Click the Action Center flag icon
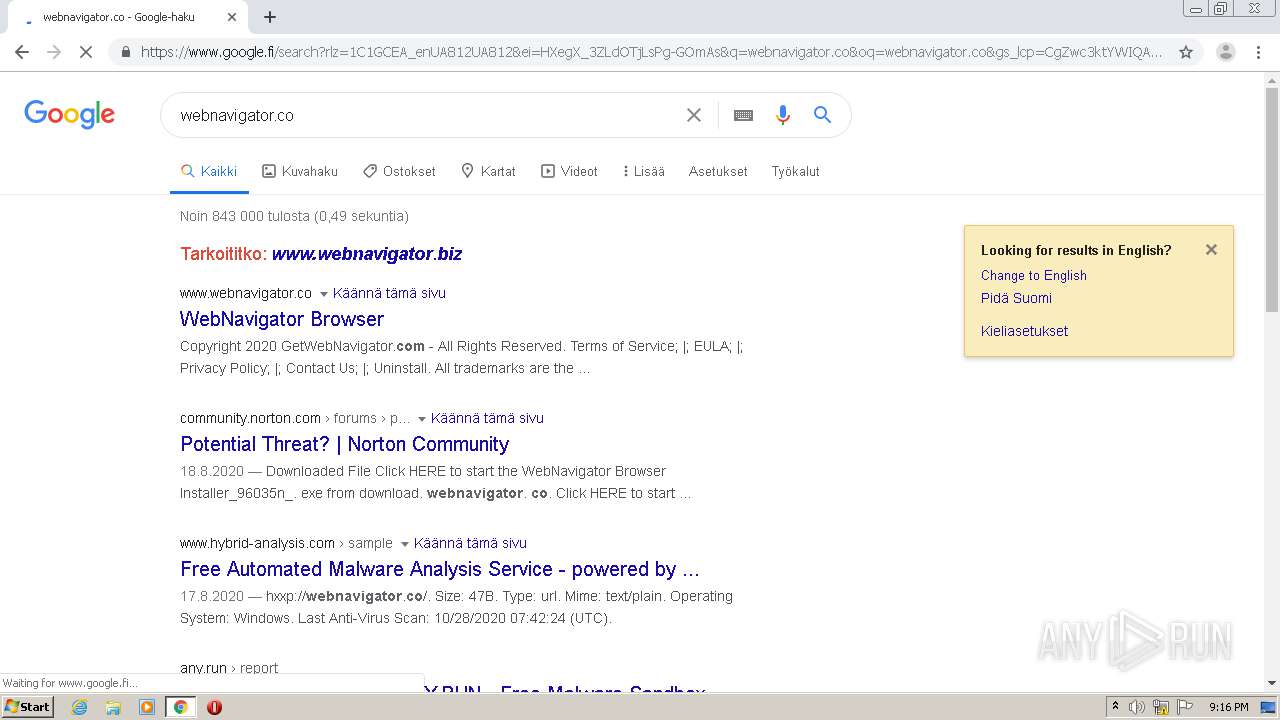The image size is (1280, 720). point(1185,707)
